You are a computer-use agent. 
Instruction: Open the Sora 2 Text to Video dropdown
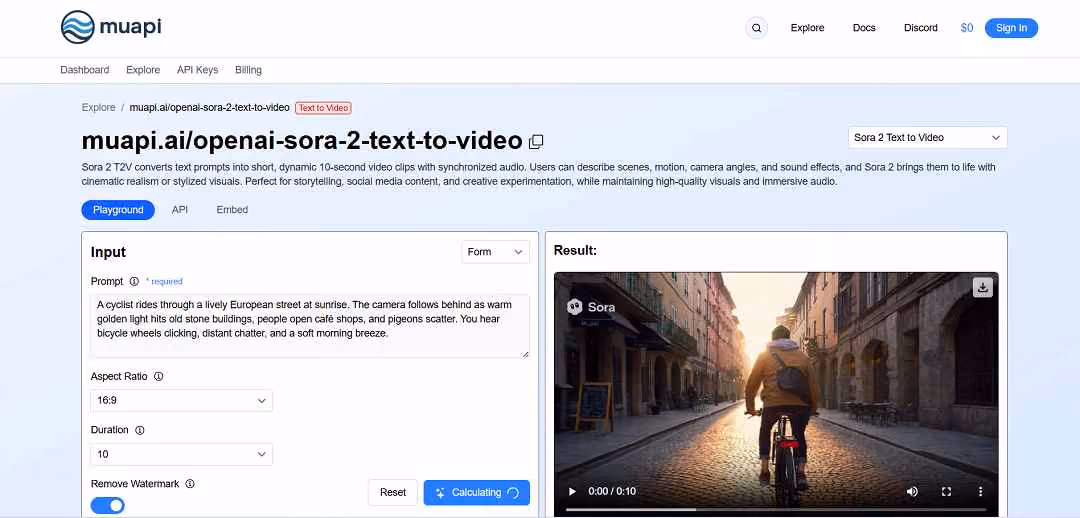(927, 138)
